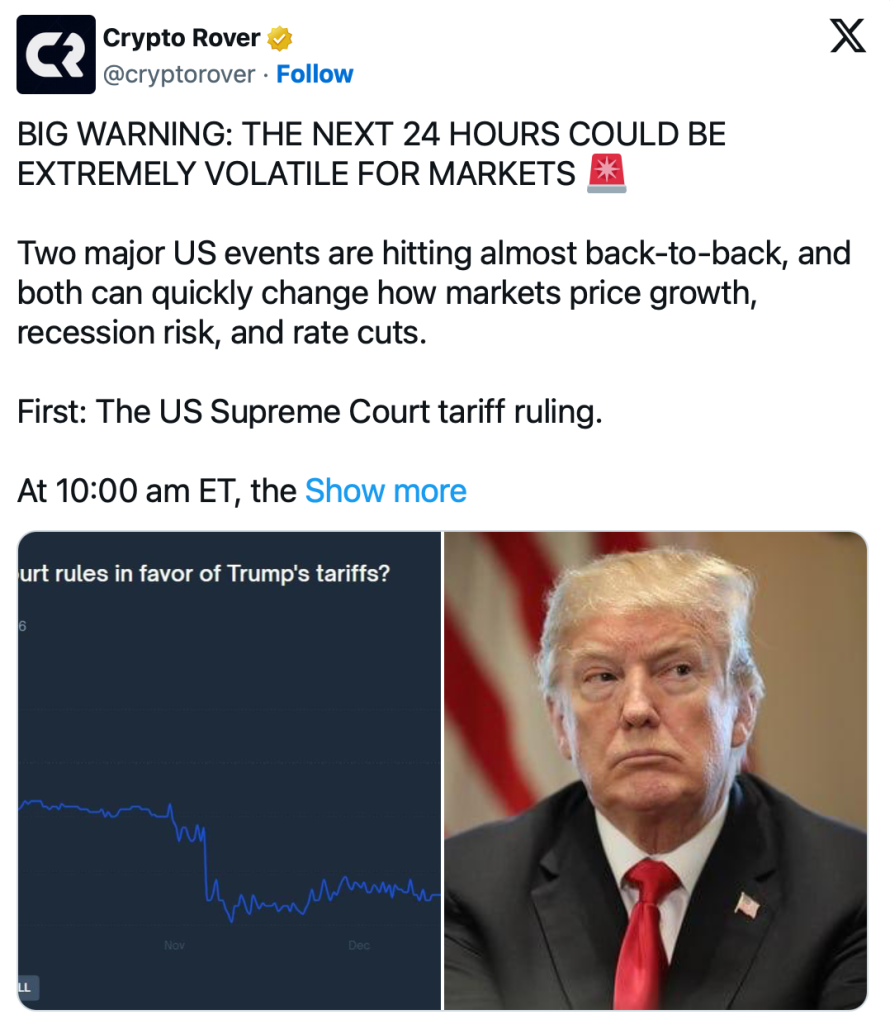Click the red siren emoji
This screenshot has width=890, height=1024.
607,174
